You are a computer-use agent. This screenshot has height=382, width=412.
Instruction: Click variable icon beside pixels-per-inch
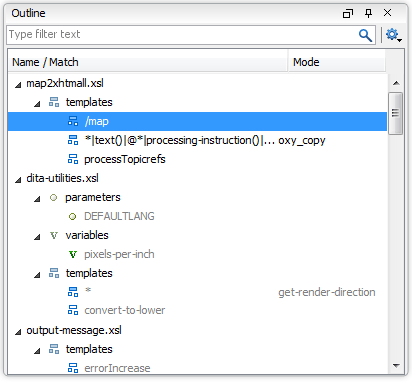[73, 254]
